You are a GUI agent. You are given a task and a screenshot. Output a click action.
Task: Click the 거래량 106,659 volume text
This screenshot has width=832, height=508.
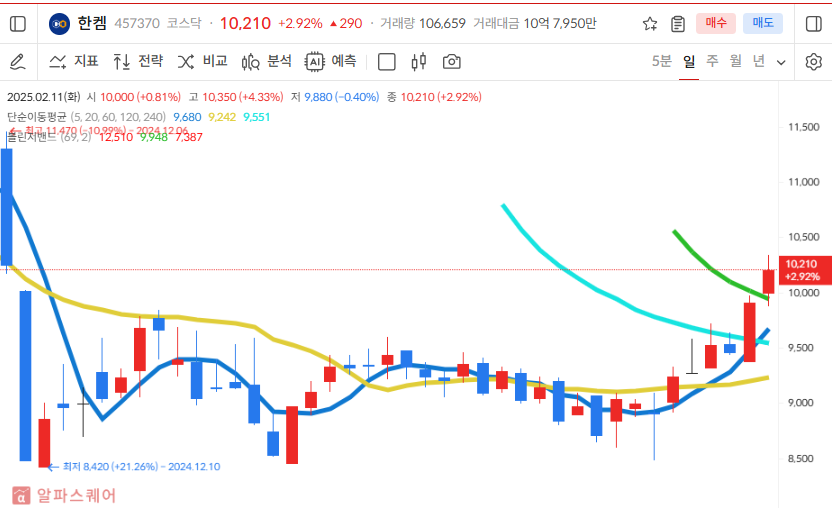click(x=423, y=23)
